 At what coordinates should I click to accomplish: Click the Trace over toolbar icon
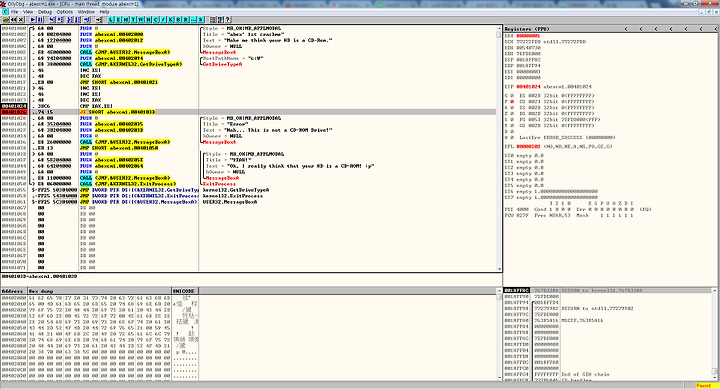(78, 20)
